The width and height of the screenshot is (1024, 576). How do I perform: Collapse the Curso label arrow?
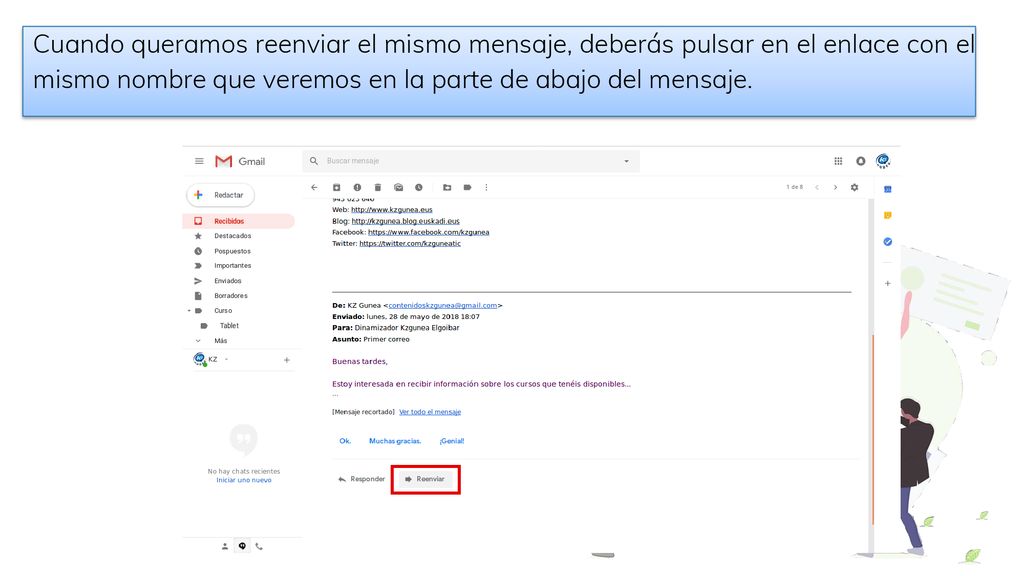189,311
